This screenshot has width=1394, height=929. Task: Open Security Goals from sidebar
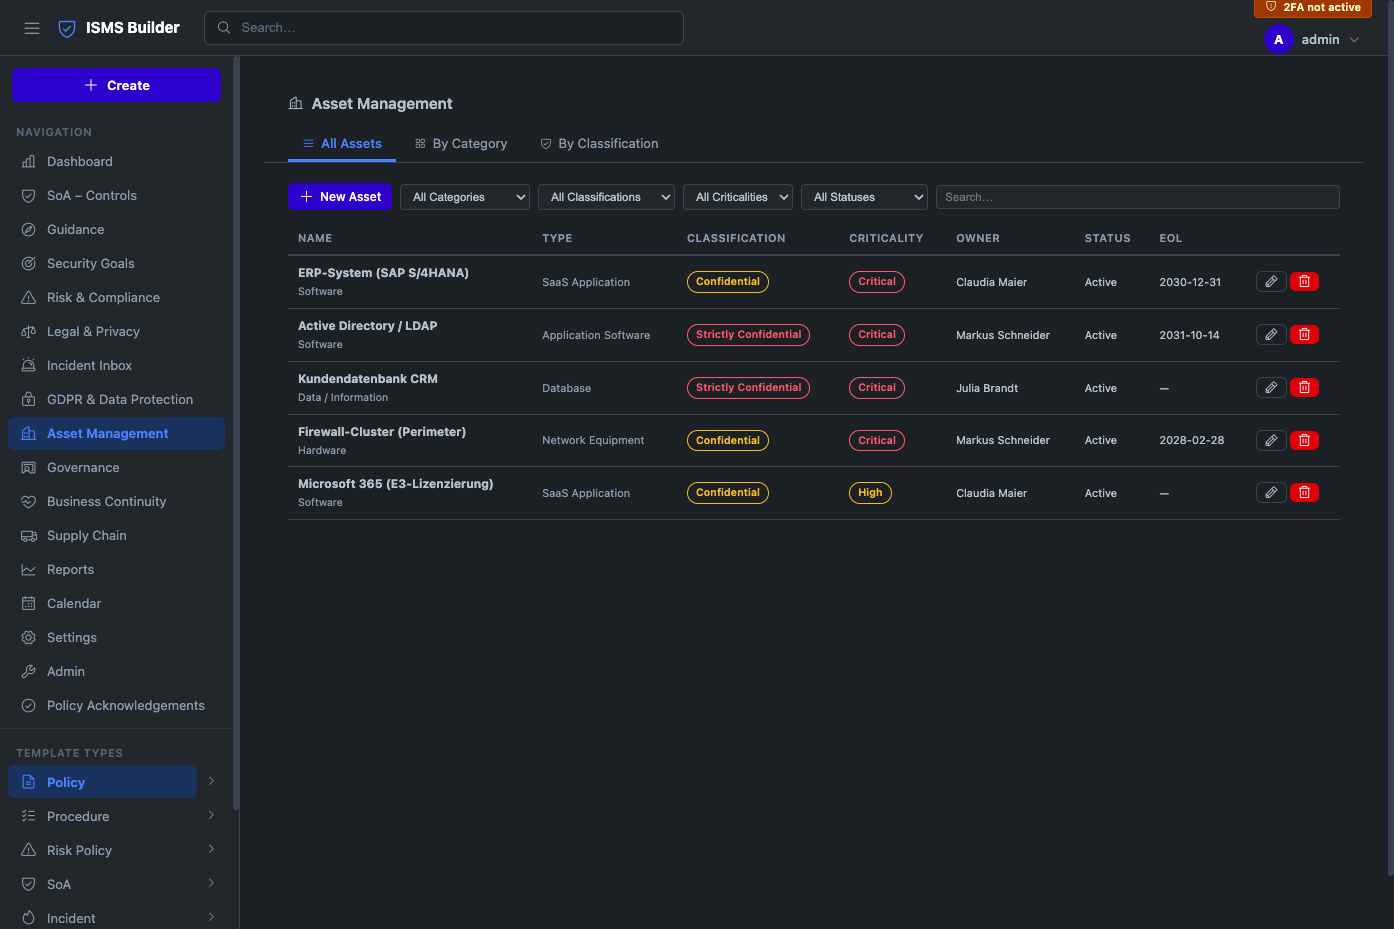coord(116,264)
